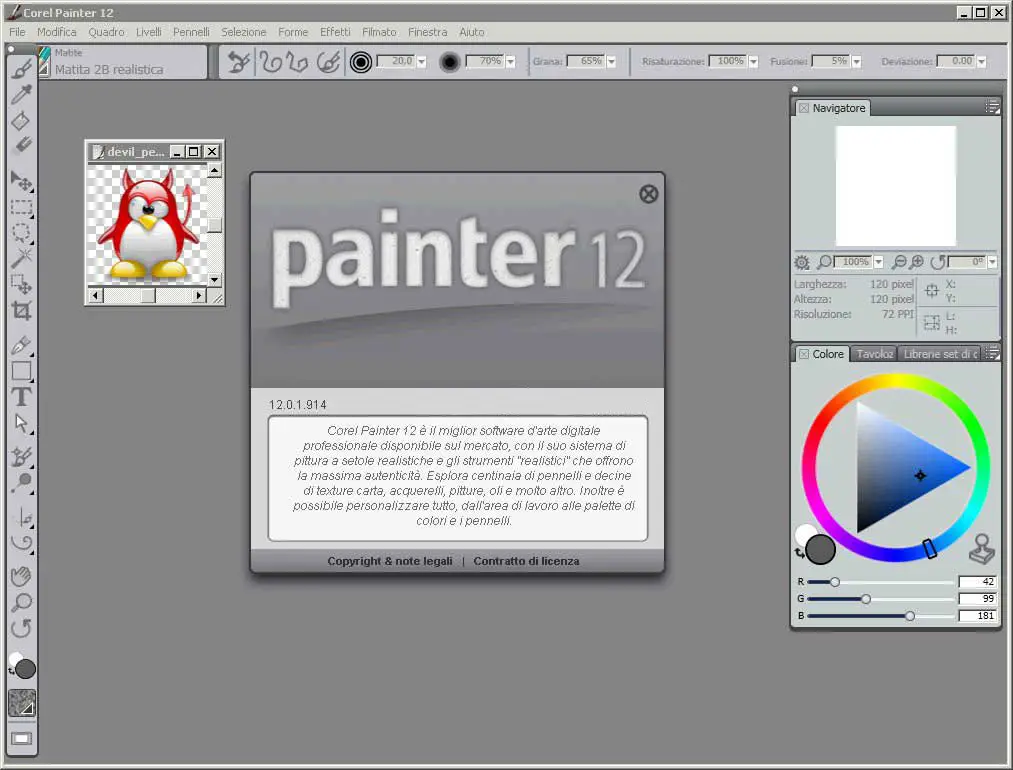Select the Magnifier tool in toolbox
Image resolution: width=1013 pixels, height=770 pixels.
[21, 602]
